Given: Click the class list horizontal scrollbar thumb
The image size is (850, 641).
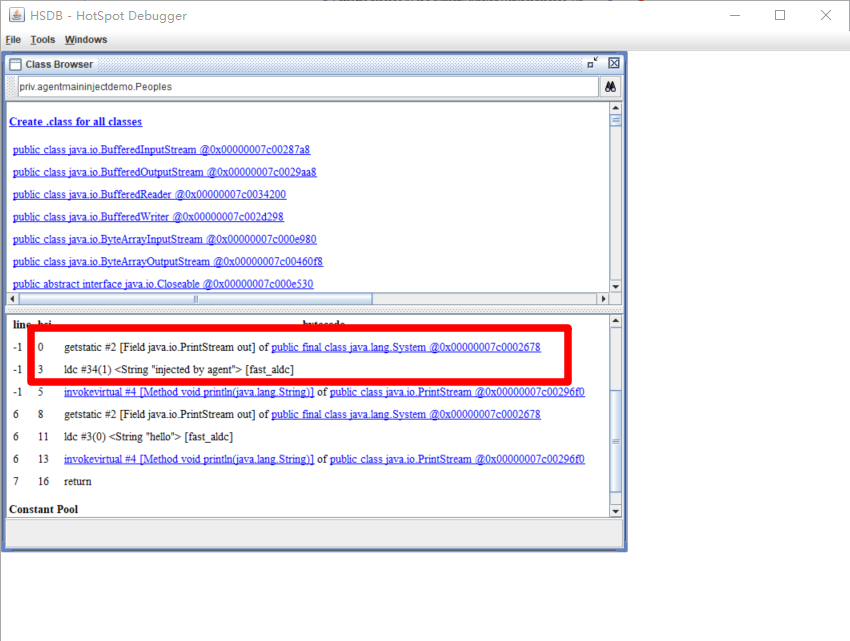Looking at the screenshot, I should (195, 299).
